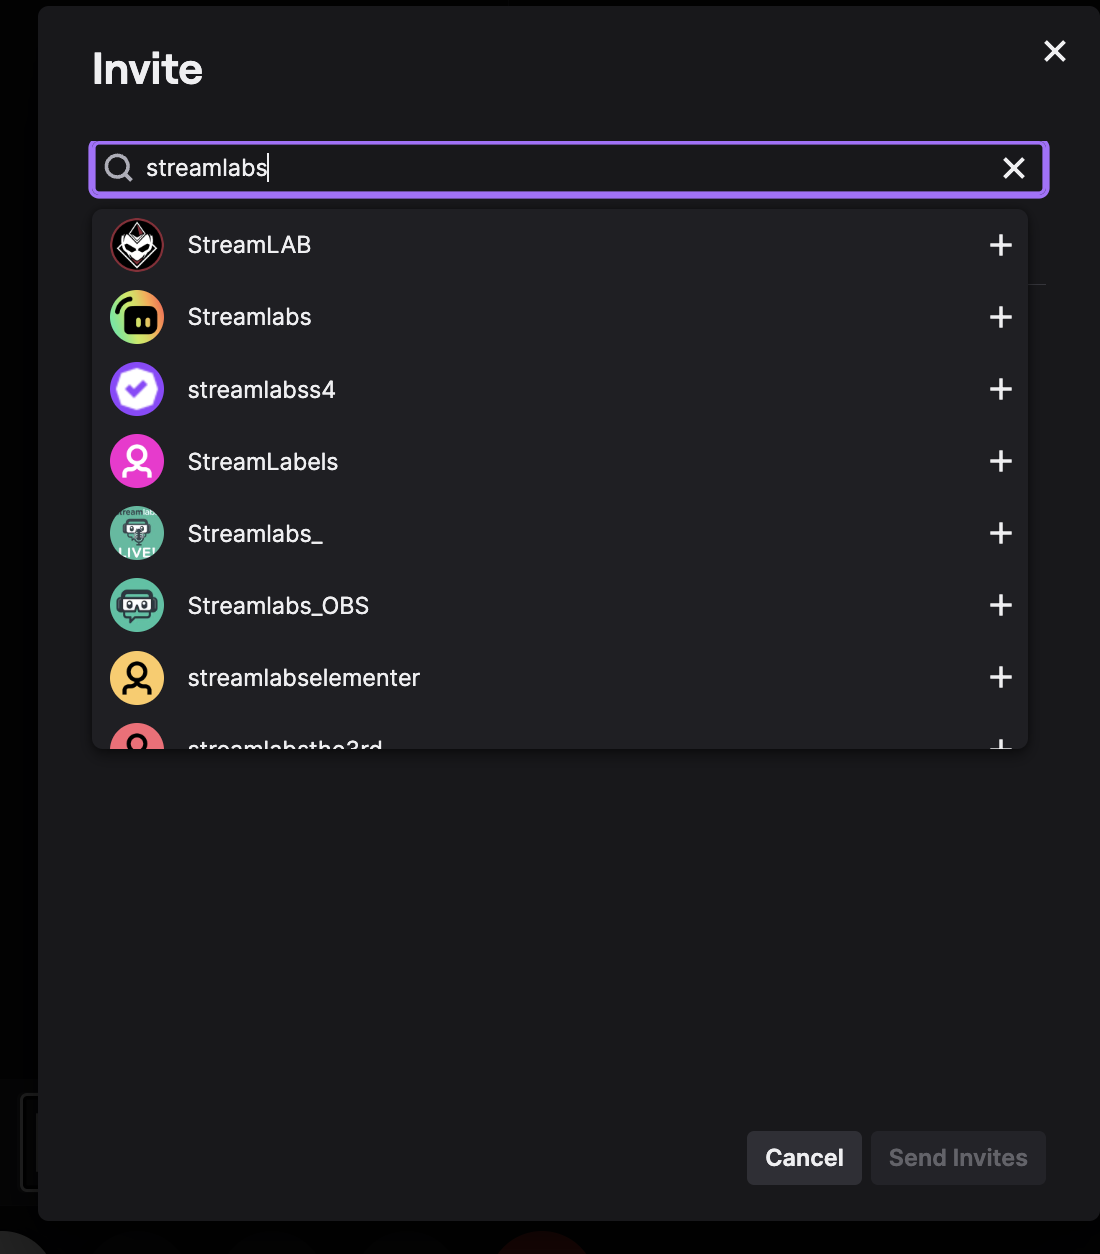Click the Cancel button
The height and width of the screenshot is (1254, 1100).
tap(804, 1158)
